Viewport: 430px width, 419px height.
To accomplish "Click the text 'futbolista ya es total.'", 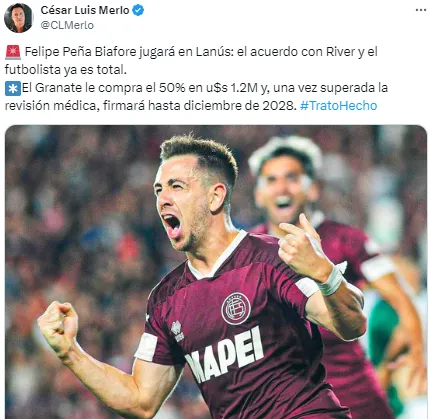I will [66, 70].
